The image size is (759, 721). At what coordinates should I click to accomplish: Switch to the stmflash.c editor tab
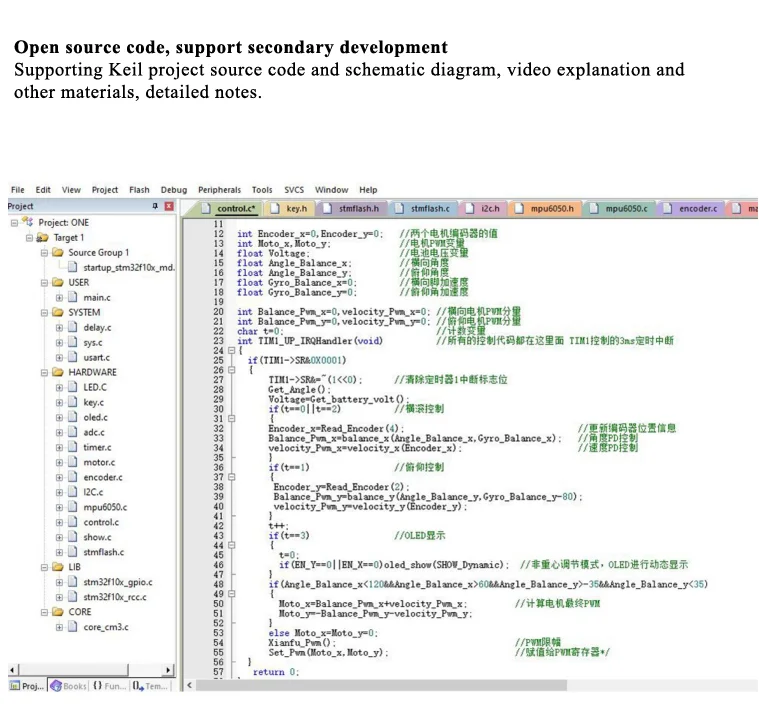(x=424, y=208)
